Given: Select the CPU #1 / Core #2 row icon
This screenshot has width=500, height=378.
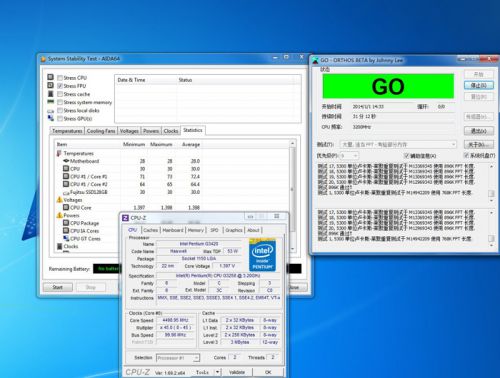Looking at the screenshot, I should [x=66, y=184].
